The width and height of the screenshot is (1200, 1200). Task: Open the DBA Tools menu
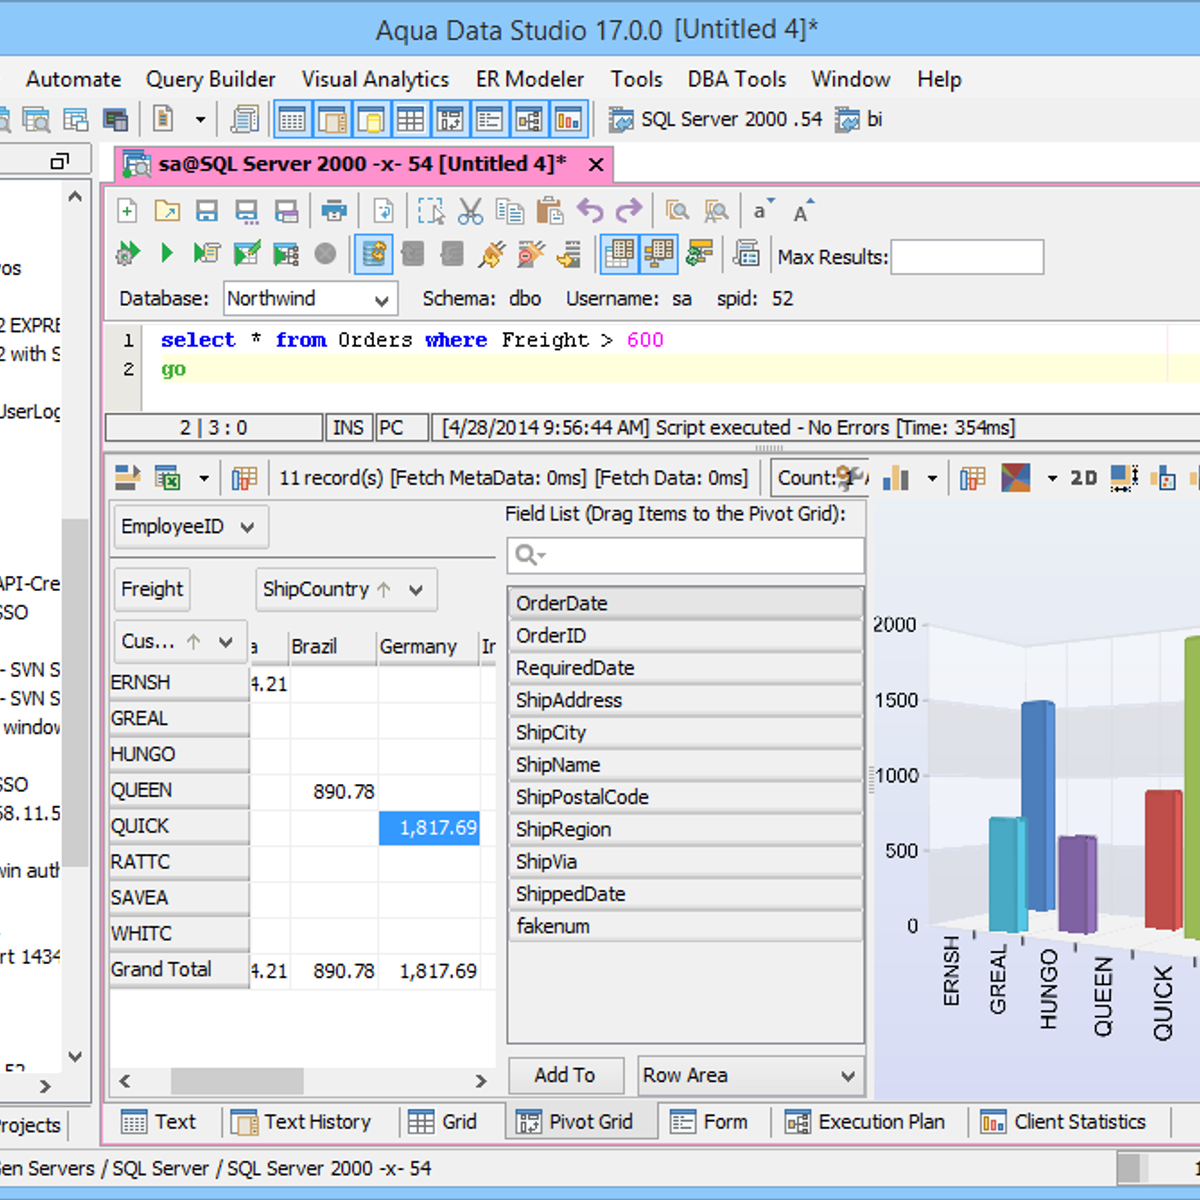(x=737, y=79)
